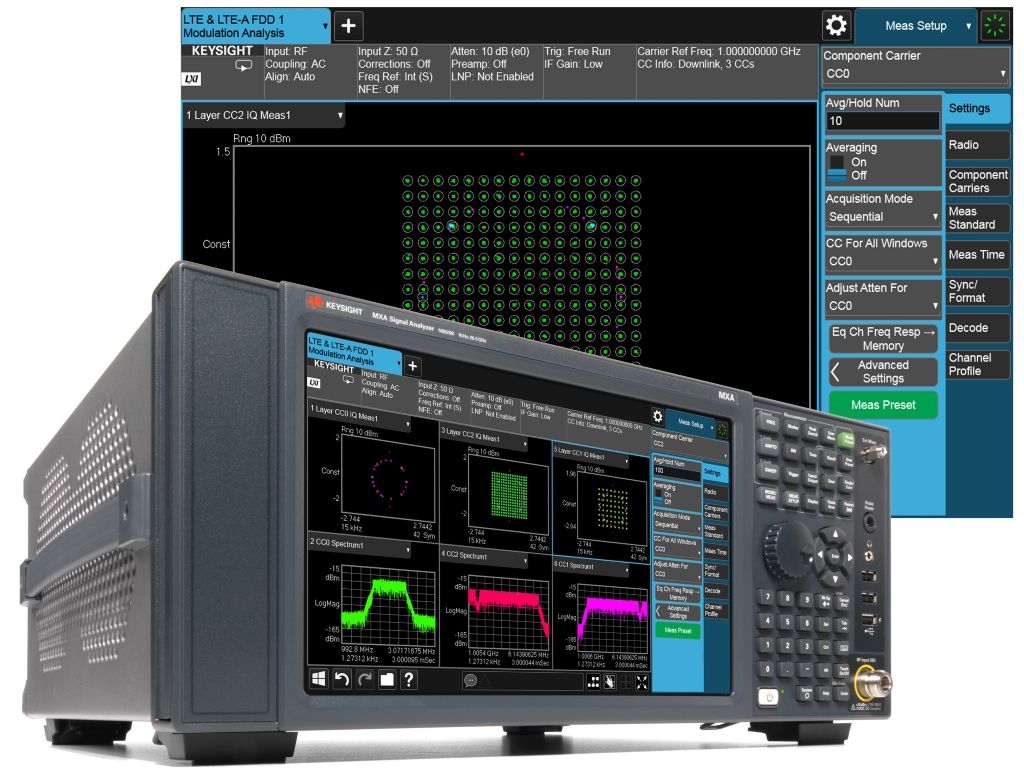Click the green spinner icon in enlarged screenshot

[995, 25]
